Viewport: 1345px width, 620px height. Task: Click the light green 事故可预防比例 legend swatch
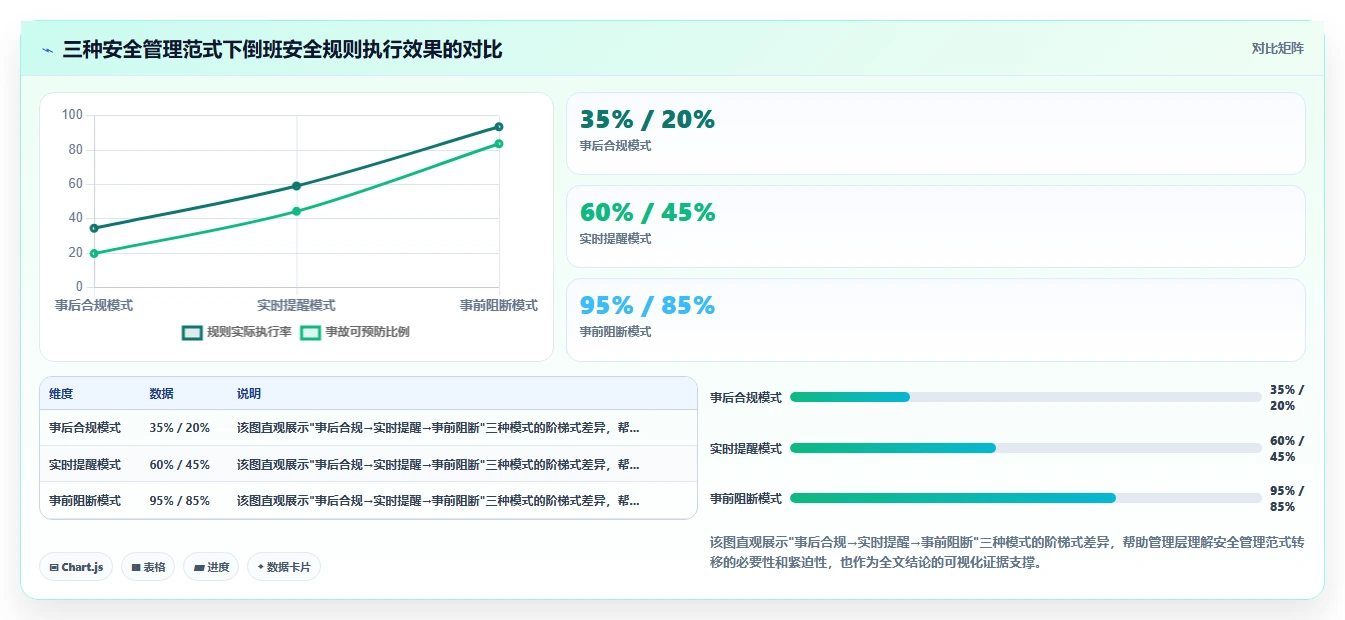(x=310, y=332)
